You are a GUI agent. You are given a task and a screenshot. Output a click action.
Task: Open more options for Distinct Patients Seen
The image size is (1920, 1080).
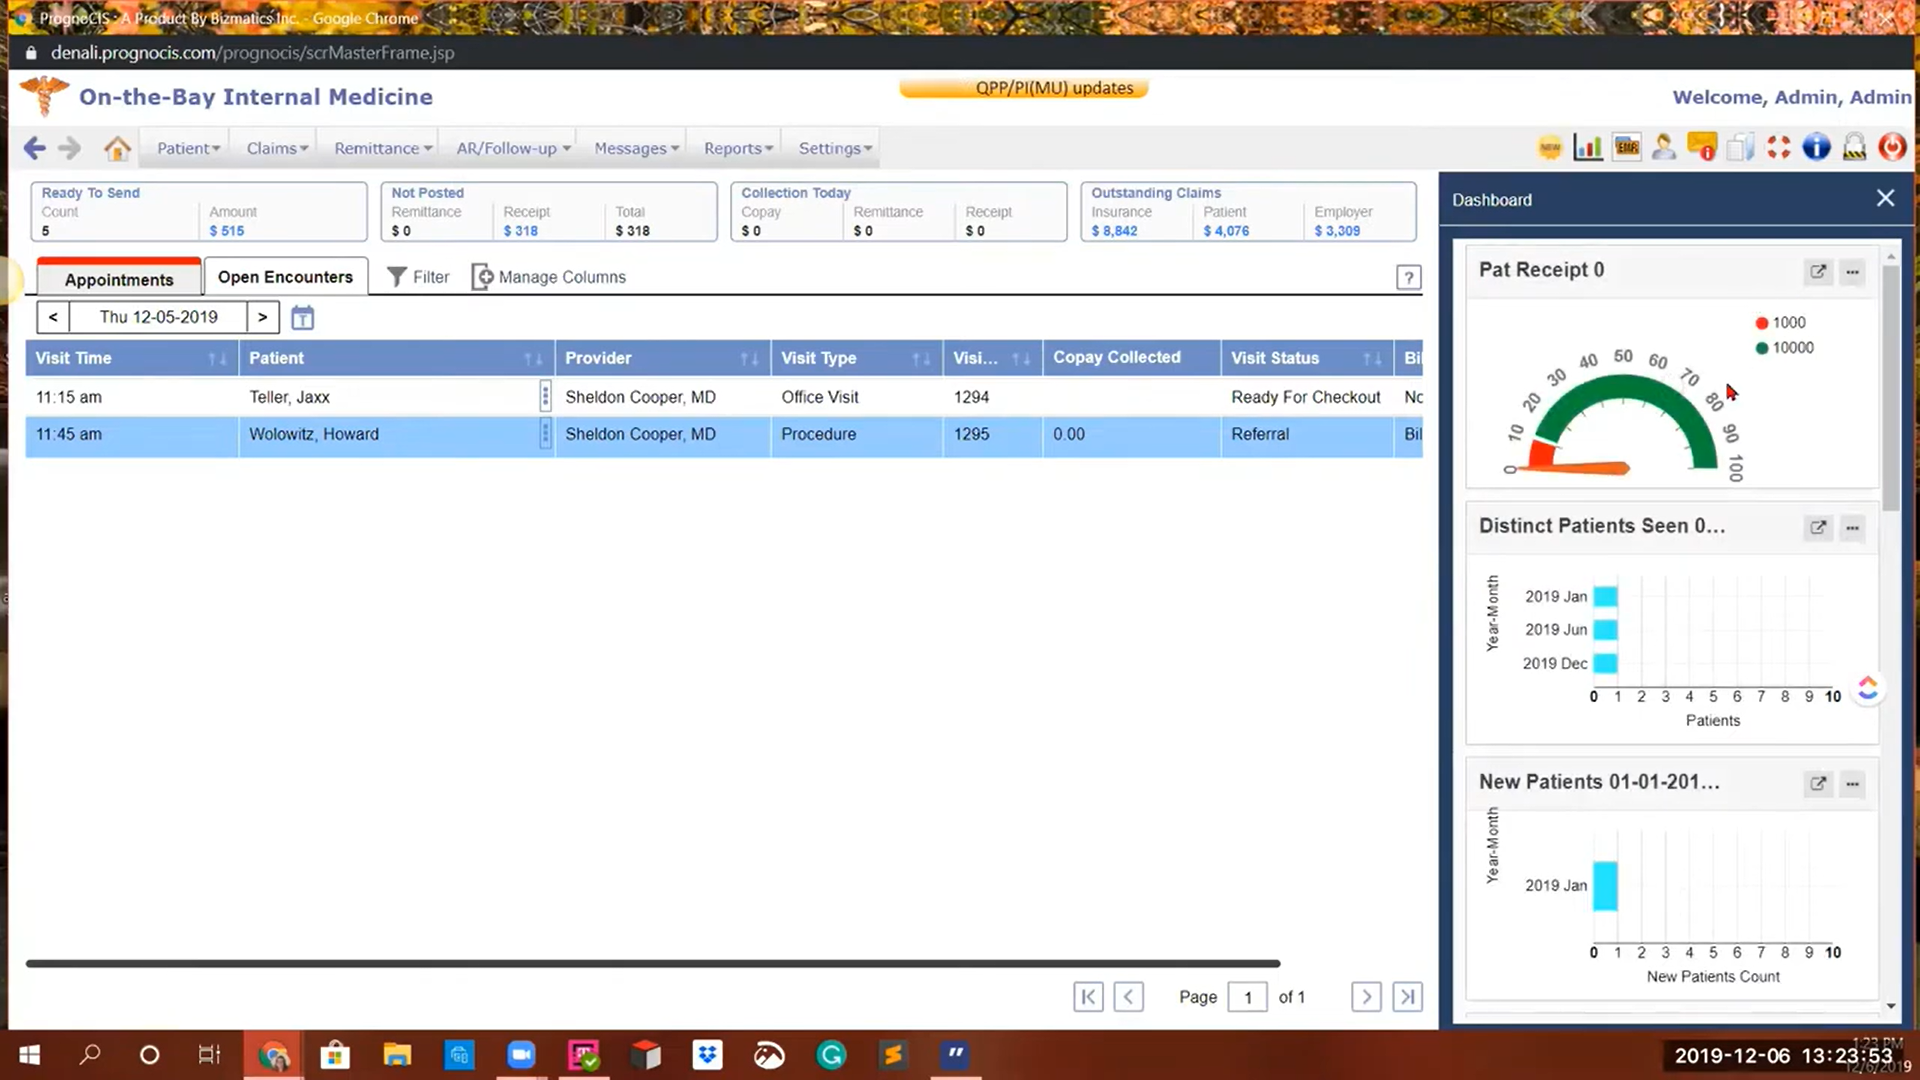tap(1852, 527)
